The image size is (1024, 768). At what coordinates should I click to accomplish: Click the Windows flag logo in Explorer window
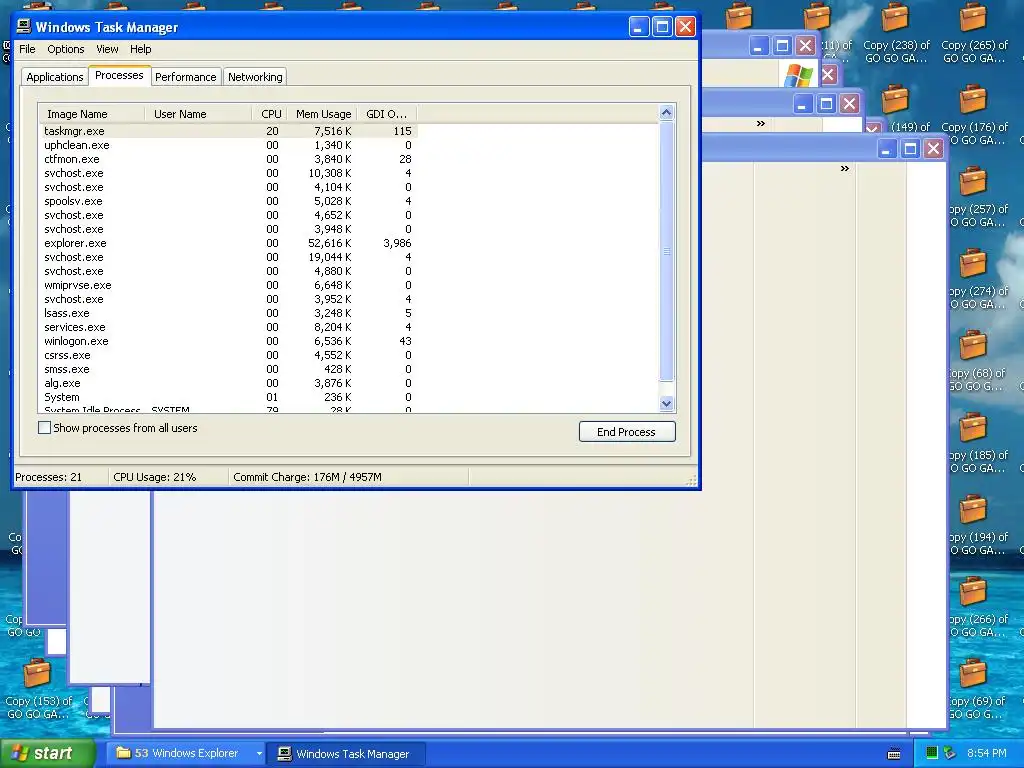[x=799, y=75]
